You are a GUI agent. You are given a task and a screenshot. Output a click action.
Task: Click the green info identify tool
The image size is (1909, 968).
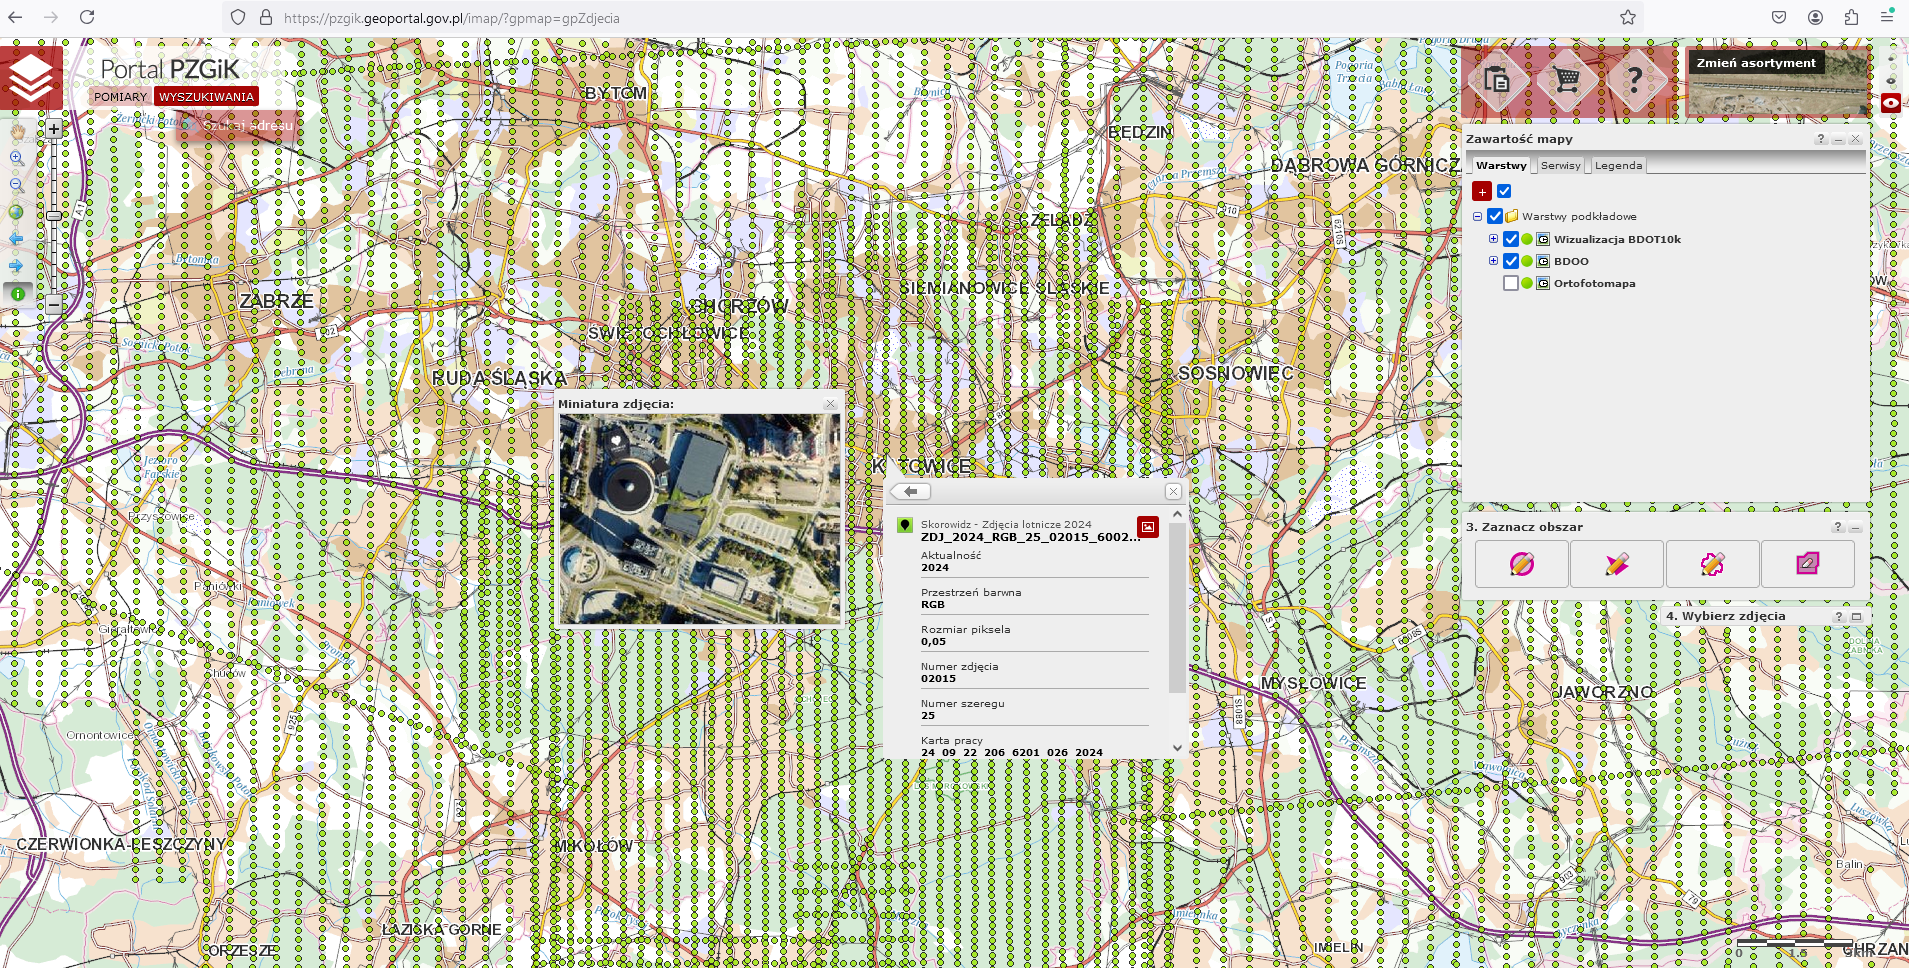click(x=17, y=293)
